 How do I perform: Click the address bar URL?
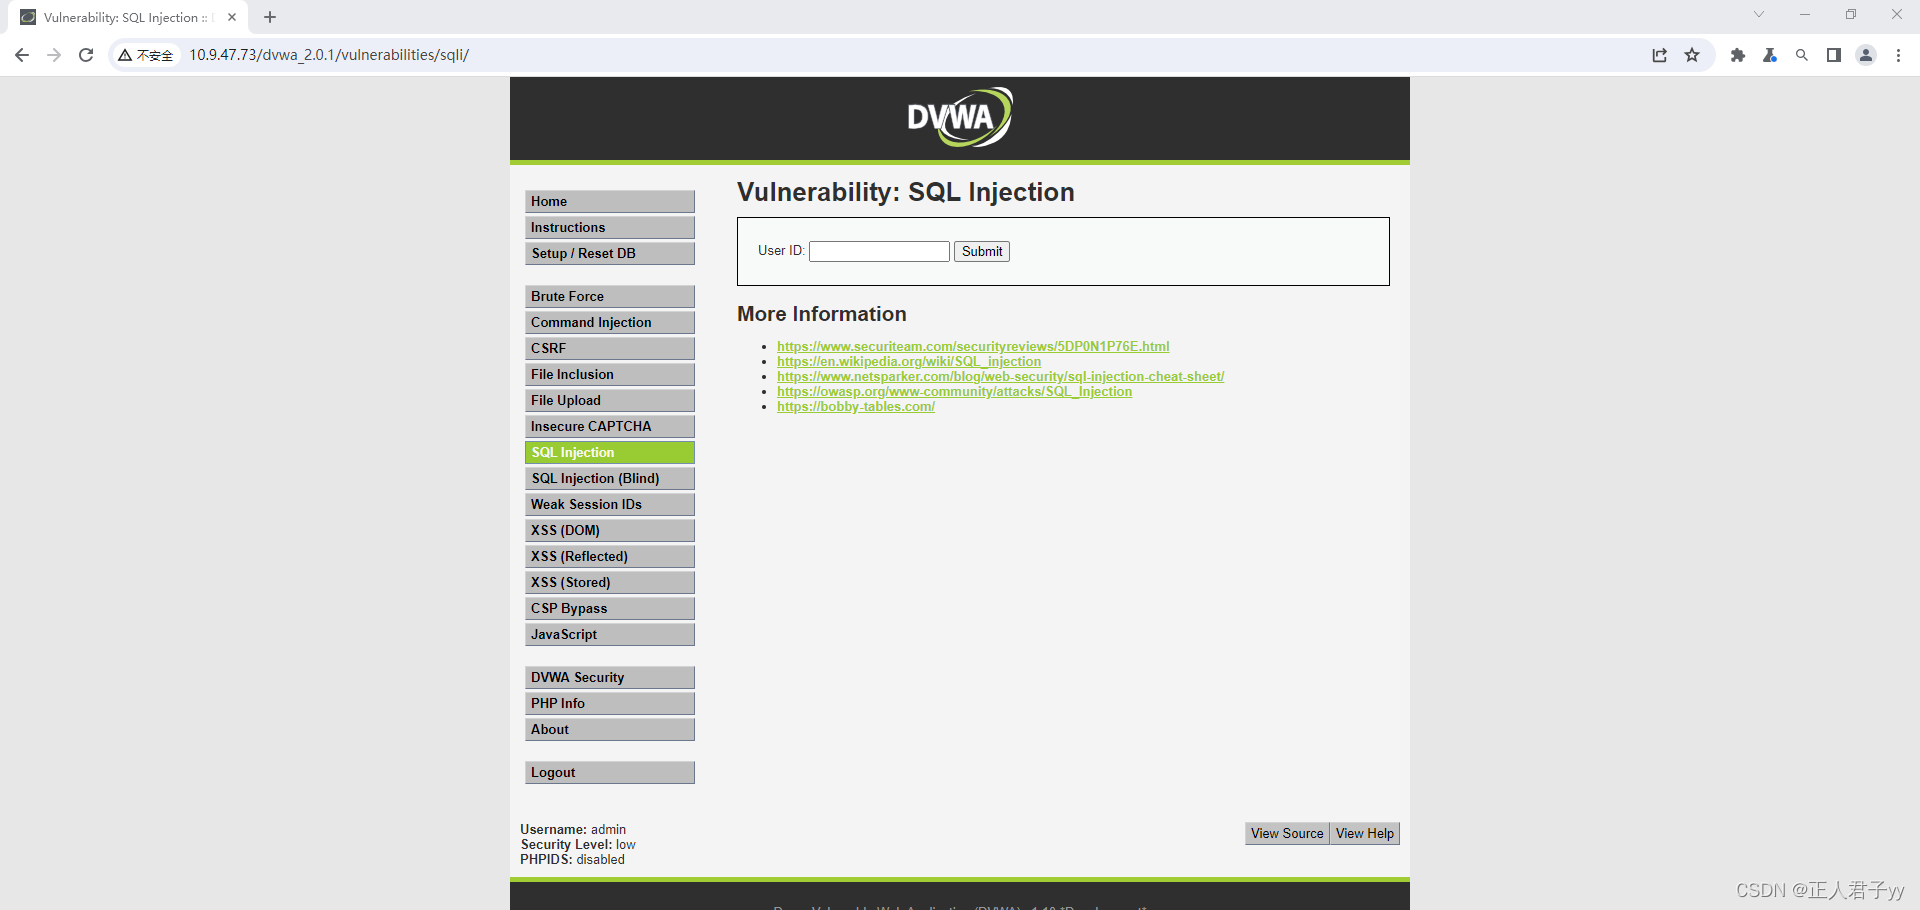329,55
